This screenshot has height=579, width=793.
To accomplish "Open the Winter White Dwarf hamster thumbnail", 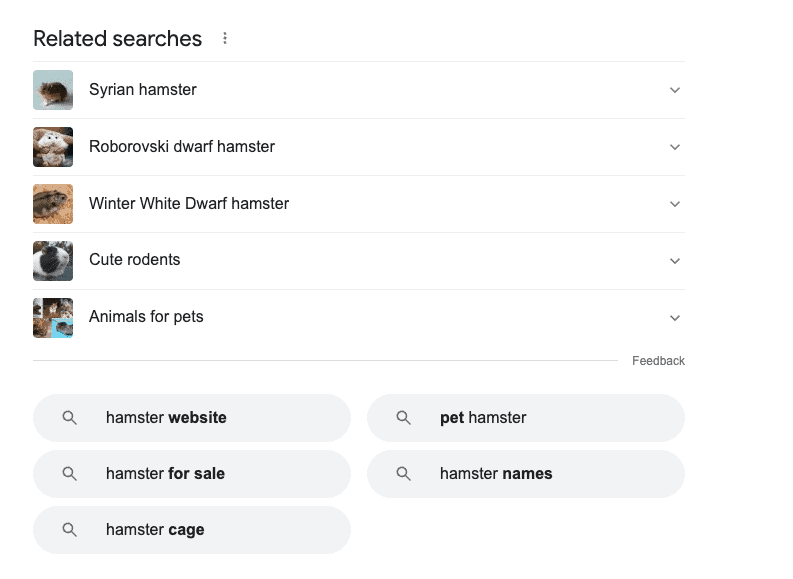I will [x=53, y=204].
